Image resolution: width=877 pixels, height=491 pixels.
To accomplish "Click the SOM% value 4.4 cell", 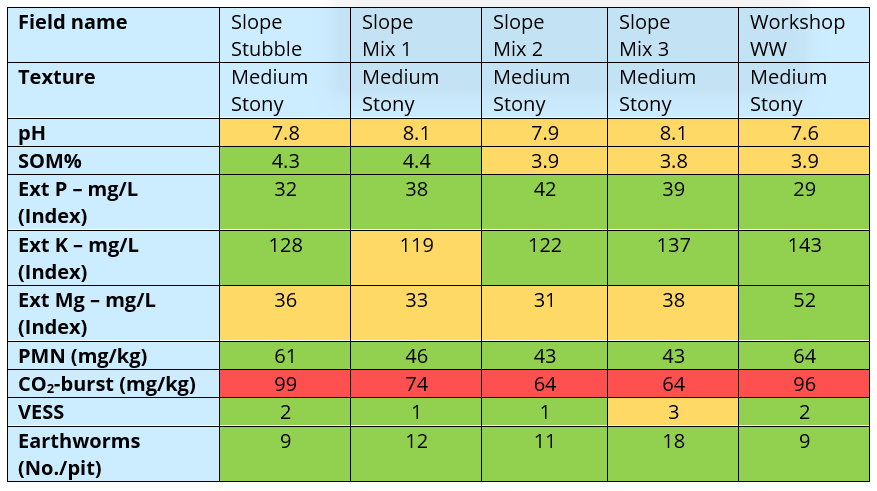I will [415, 160].
